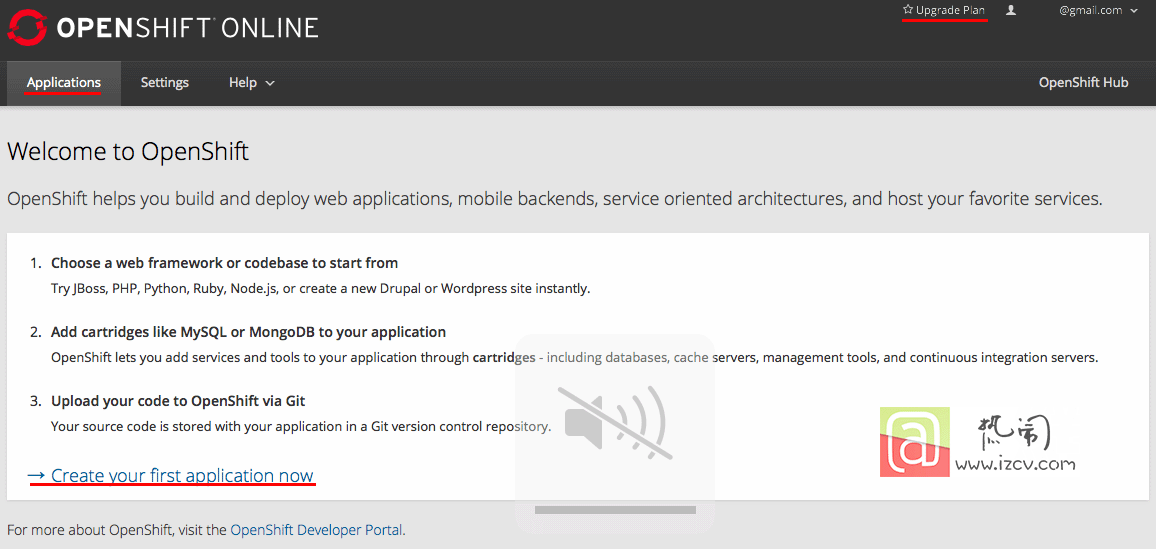Viewport: 1156px width, 549px height.
Task: Click 'Add cartridges like MySQL or MongoDB' text
Action: (x=248, y=332)
